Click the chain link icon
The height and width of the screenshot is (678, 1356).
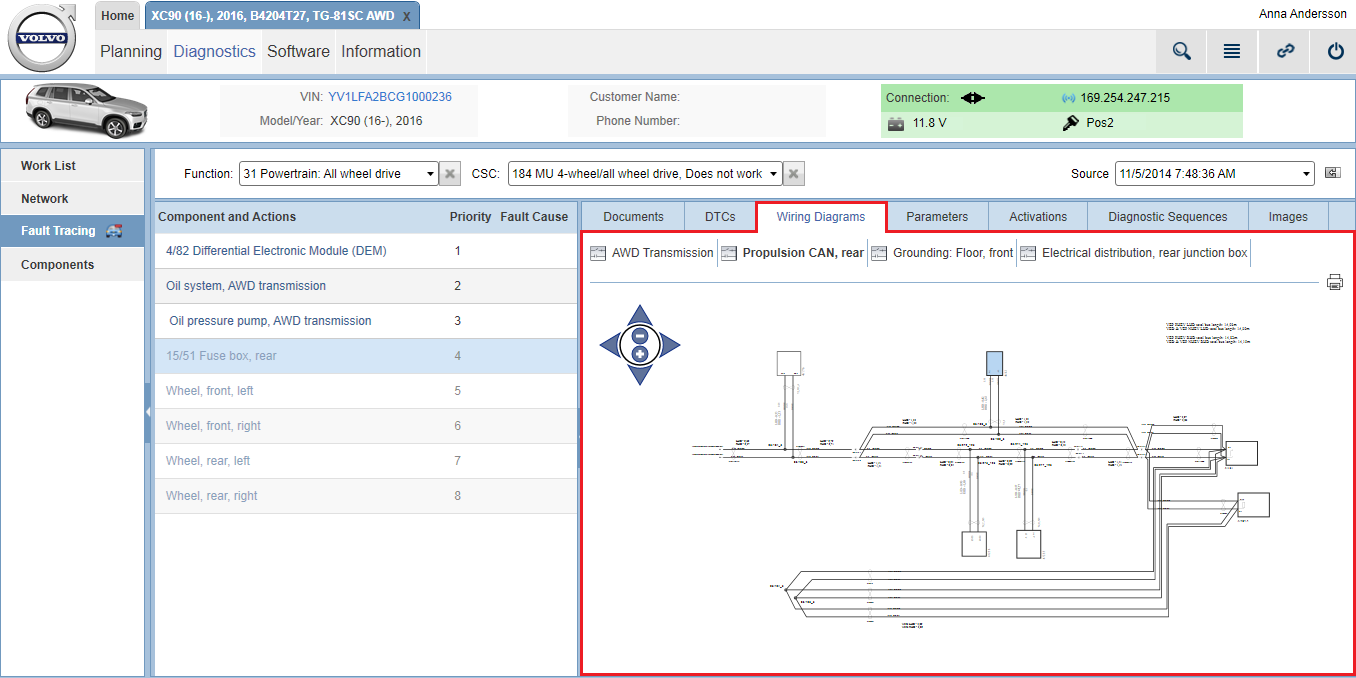[1286, 52]
